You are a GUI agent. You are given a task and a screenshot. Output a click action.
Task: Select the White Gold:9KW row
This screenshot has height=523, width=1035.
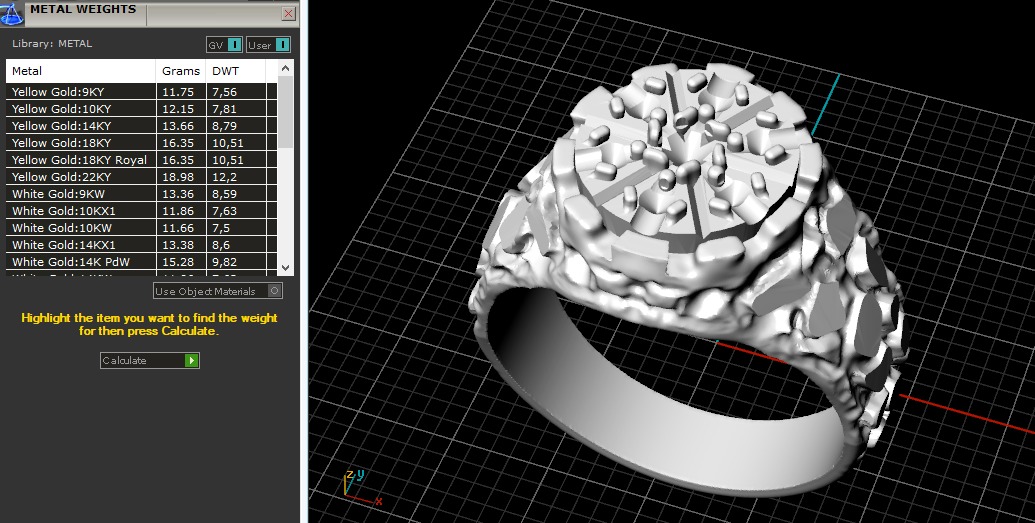(x=142, y=194)
